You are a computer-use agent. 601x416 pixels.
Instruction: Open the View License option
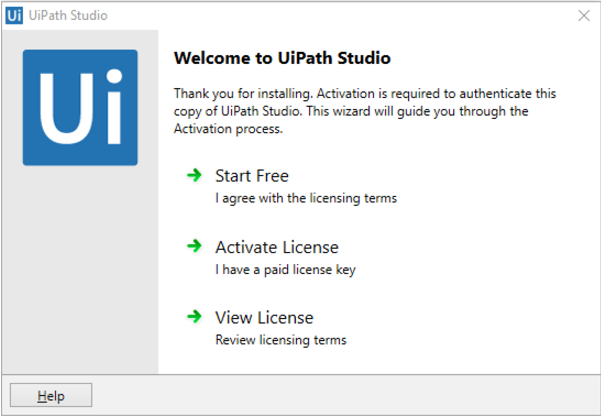tap(264, 318)
